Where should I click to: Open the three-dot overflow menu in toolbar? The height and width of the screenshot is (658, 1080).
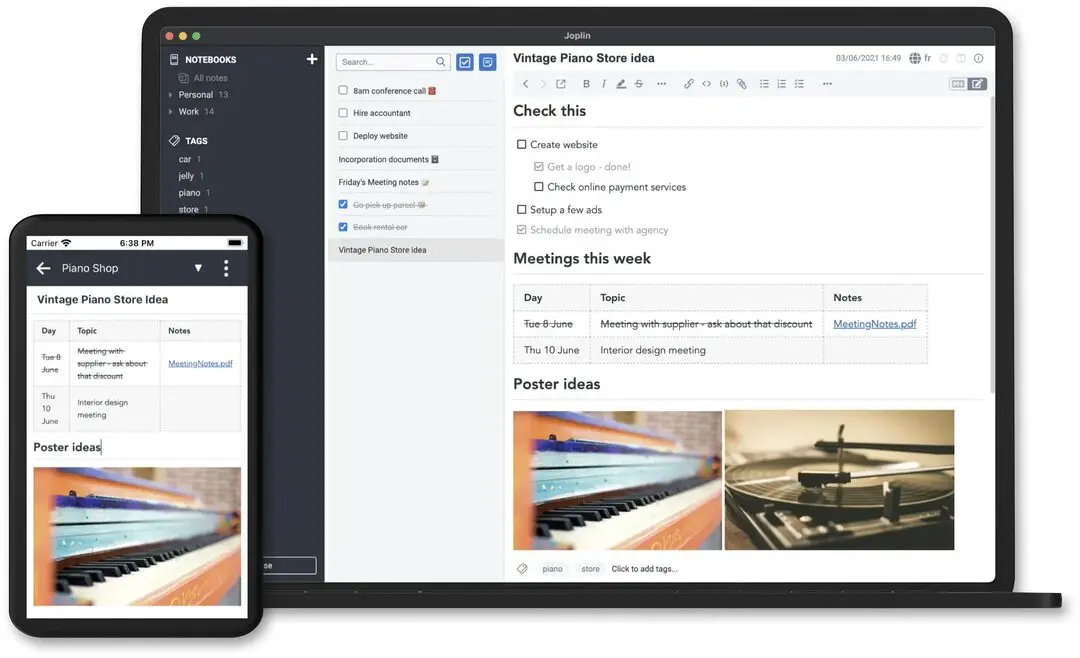828,83
